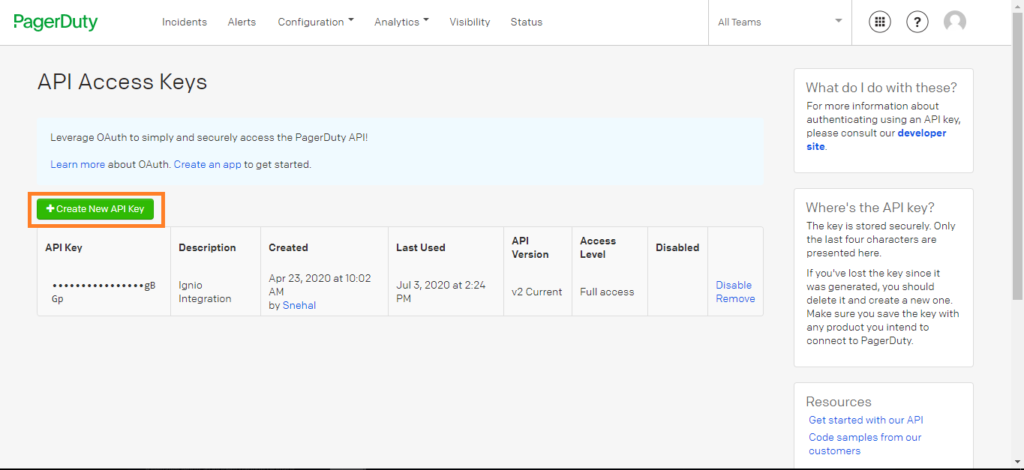Open Code samples from our customers link
Image resolution: width=1024 pixels, height=470 pixels.
pos(865,443)
